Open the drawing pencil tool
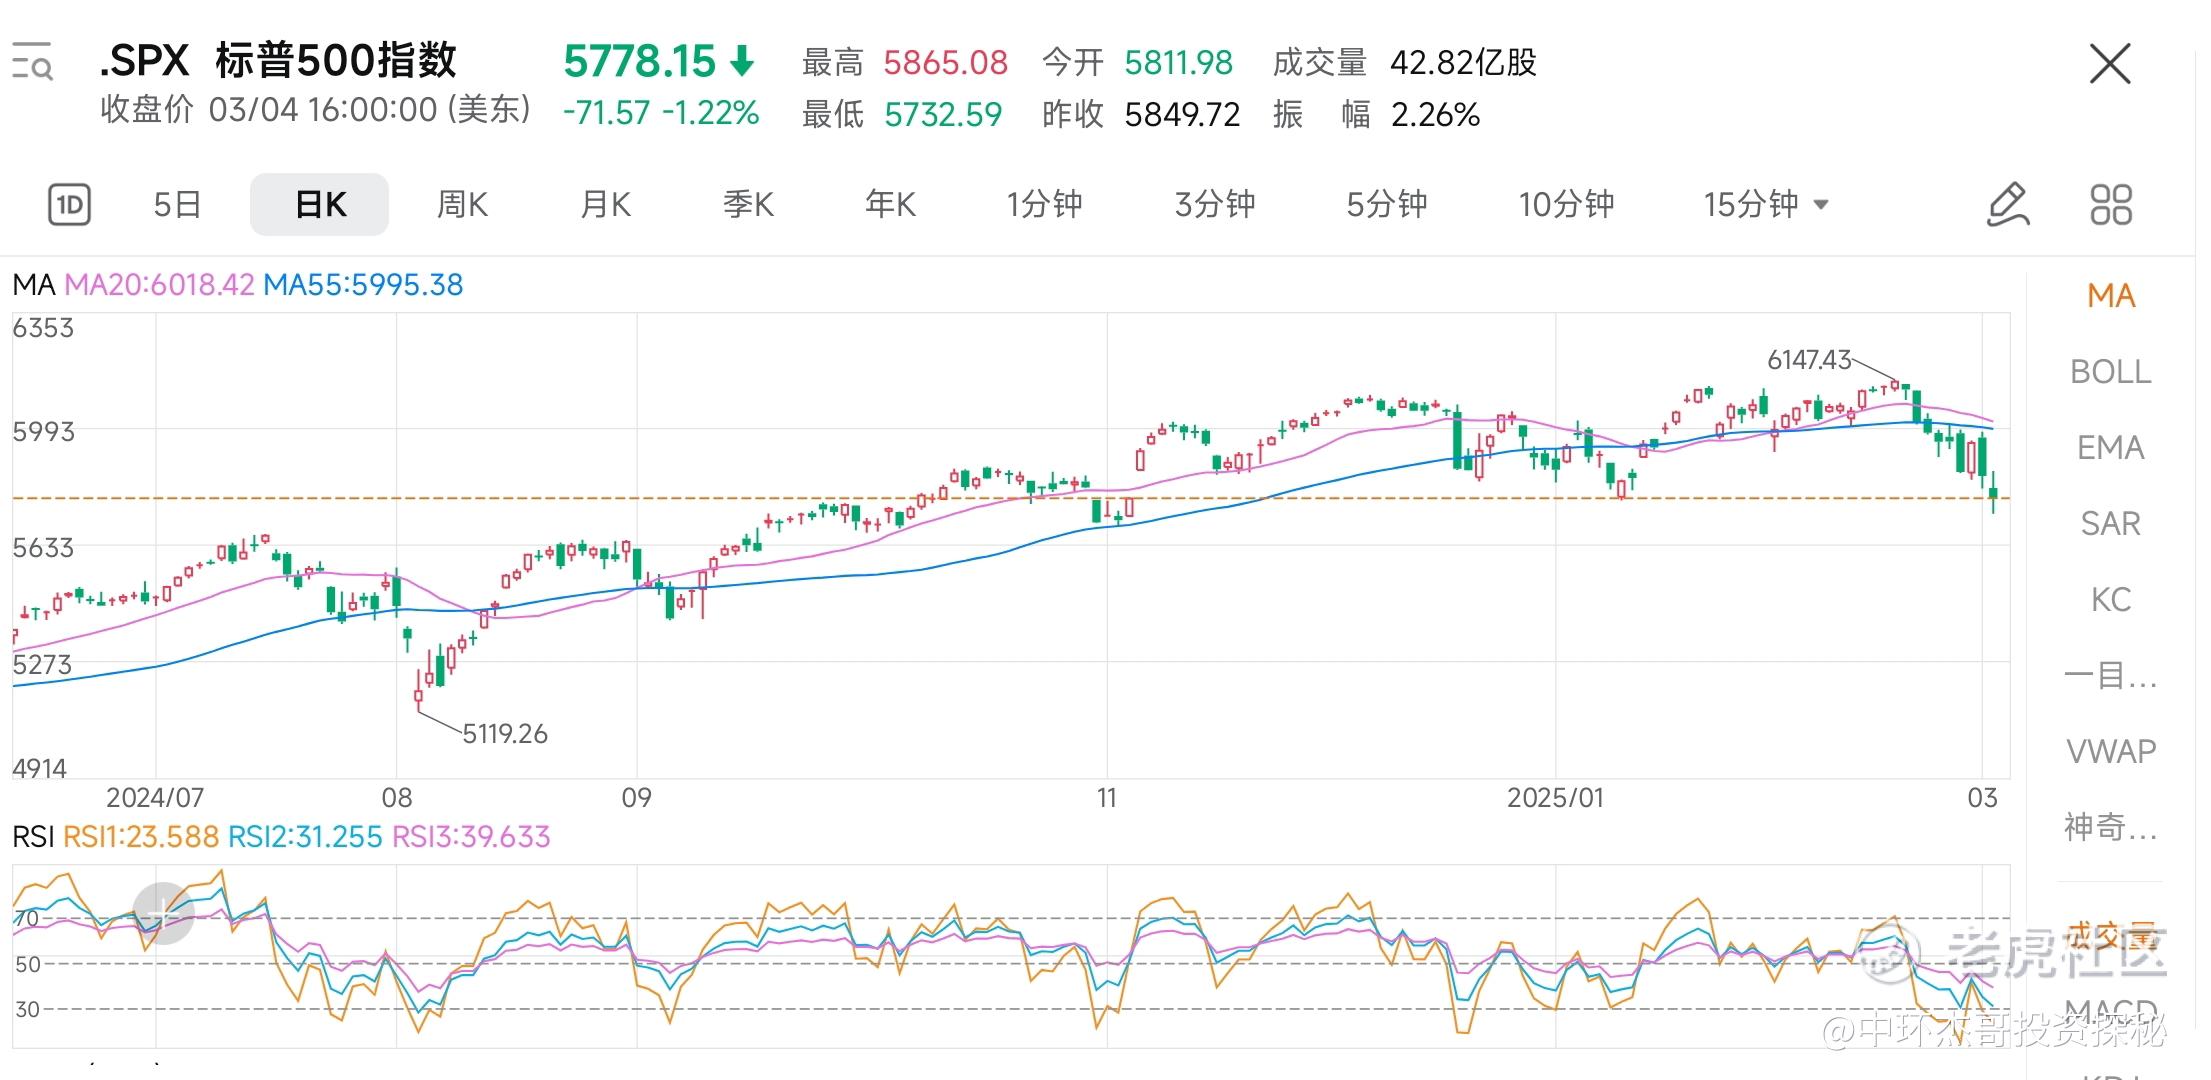 click(2008, 205)
